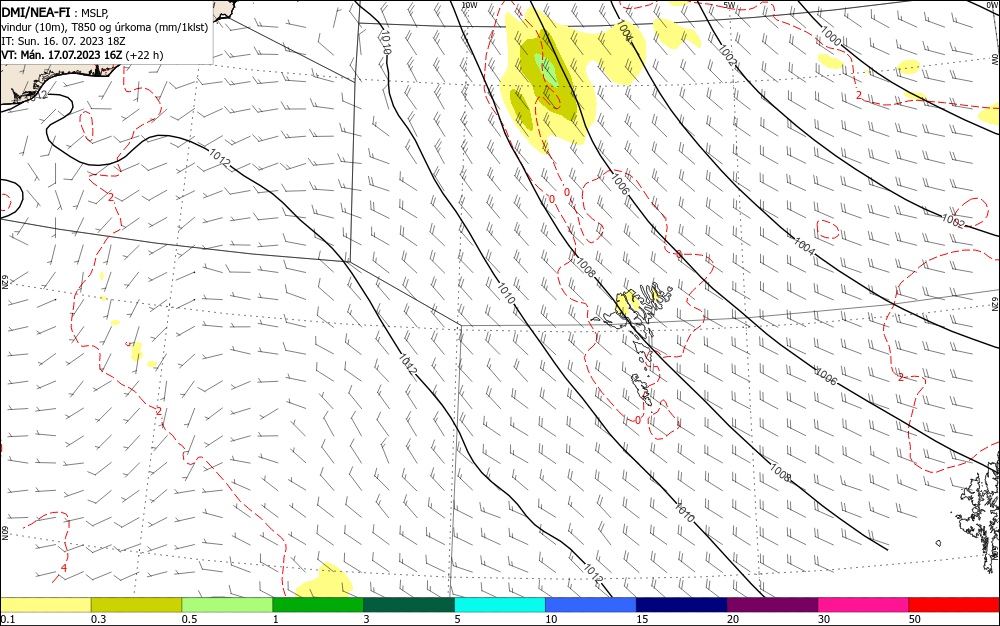Pick the blue 10 mm legend swatch
Image resolution: width=1000 pixels, height=626 pixels.
(591, 605)
